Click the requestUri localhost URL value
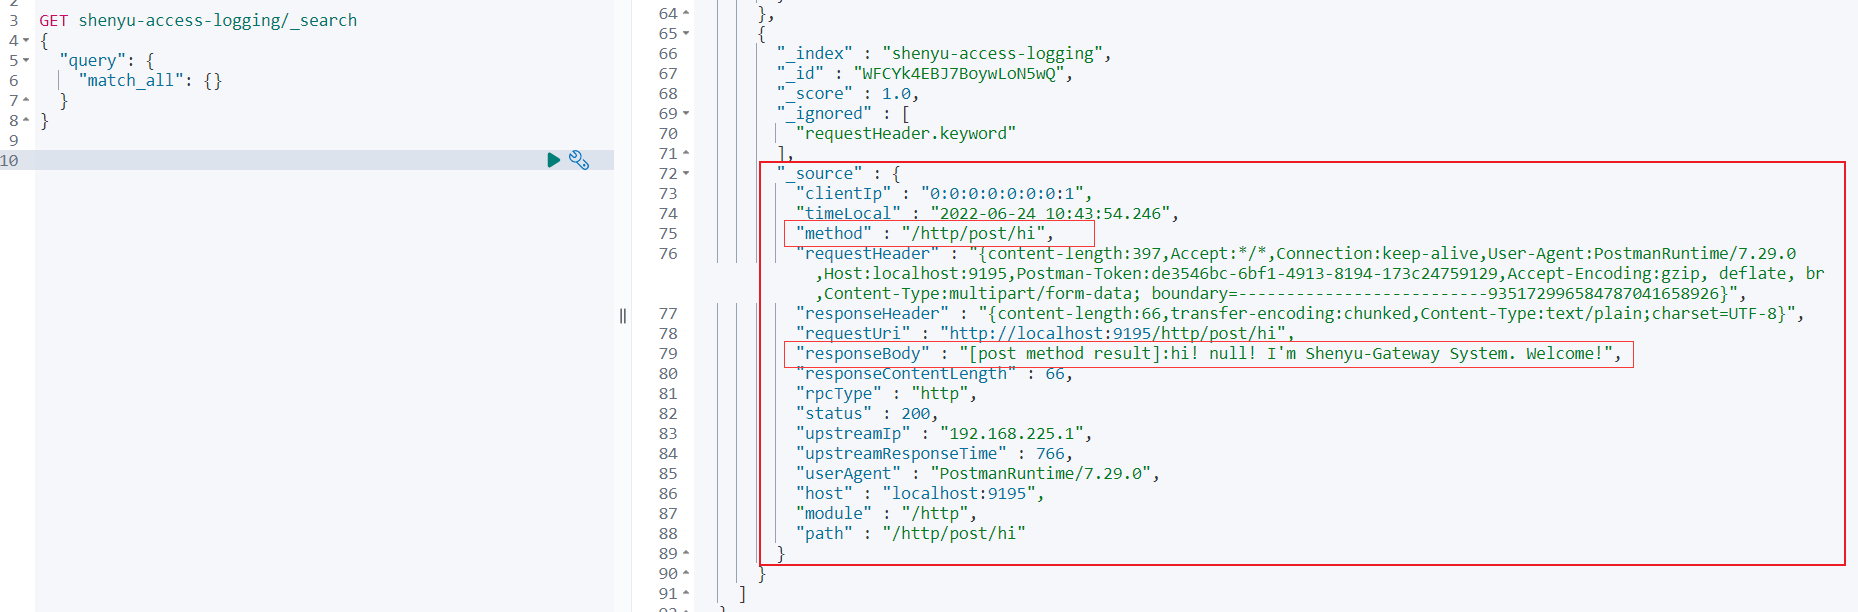The height and width of the screenshot is (612, 1858). pyautogui.click(x=1112, y=334)
